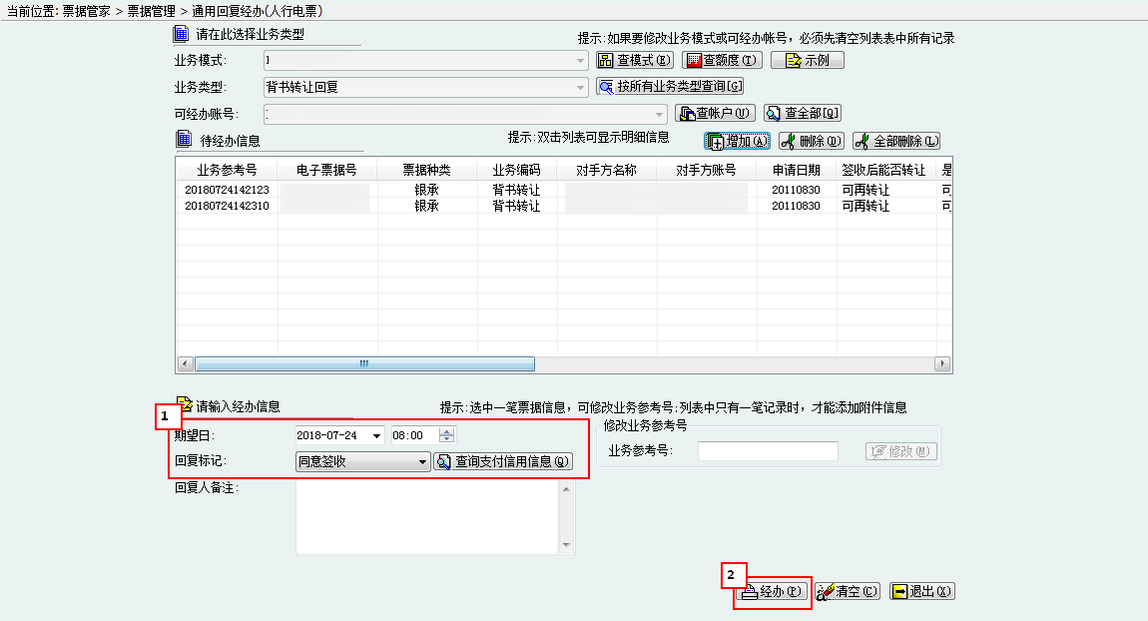Click the 查额度 (T) button

pos(722,60)
